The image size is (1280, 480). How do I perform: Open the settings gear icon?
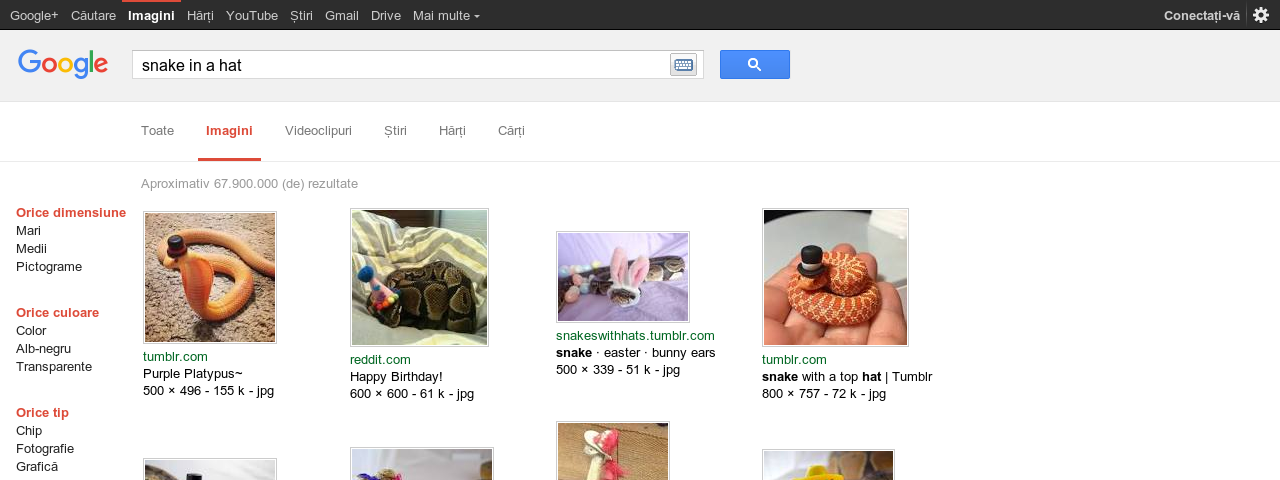[1261, 15]
